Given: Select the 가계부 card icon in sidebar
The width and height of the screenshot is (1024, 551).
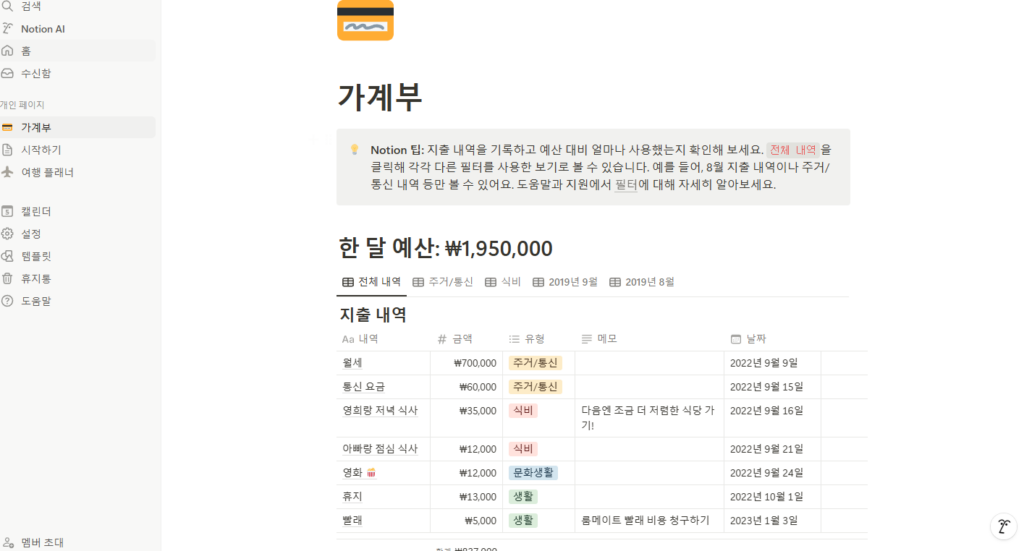Looking at the screenshot, I should 7,127.
